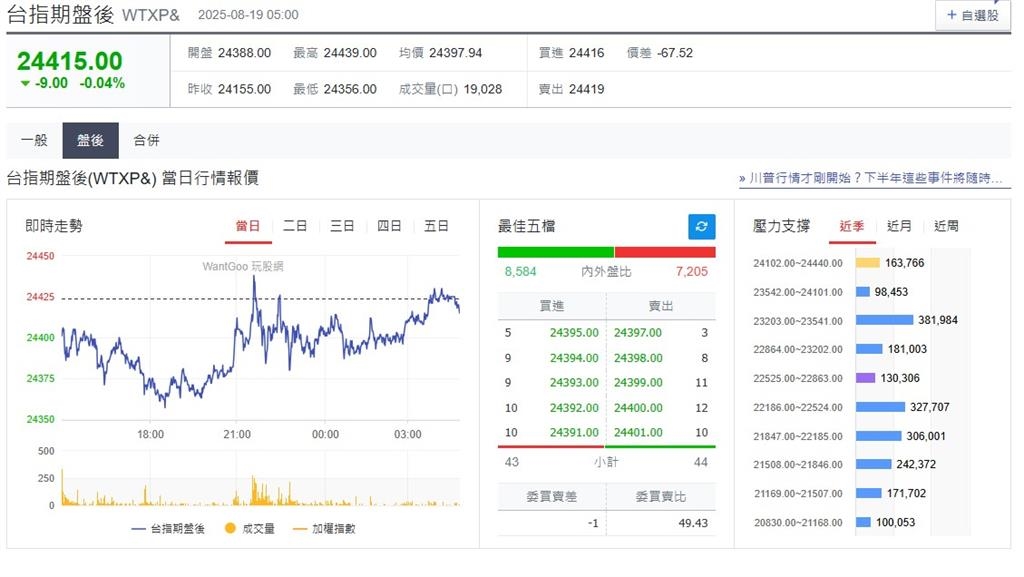Toggle the 台指期盤後 legend series
The height and width of the screenshot is (577, 1024).
click(x=168, y=528)
